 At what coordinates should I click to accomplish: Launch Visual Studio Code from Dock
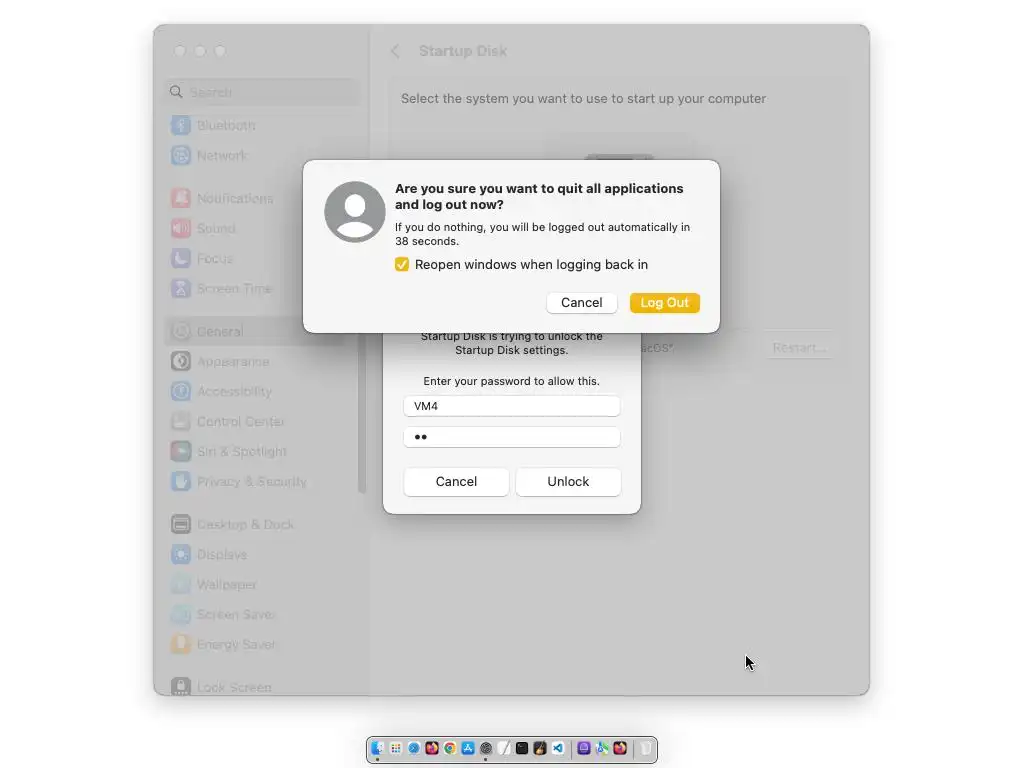(x=558, y=748)
